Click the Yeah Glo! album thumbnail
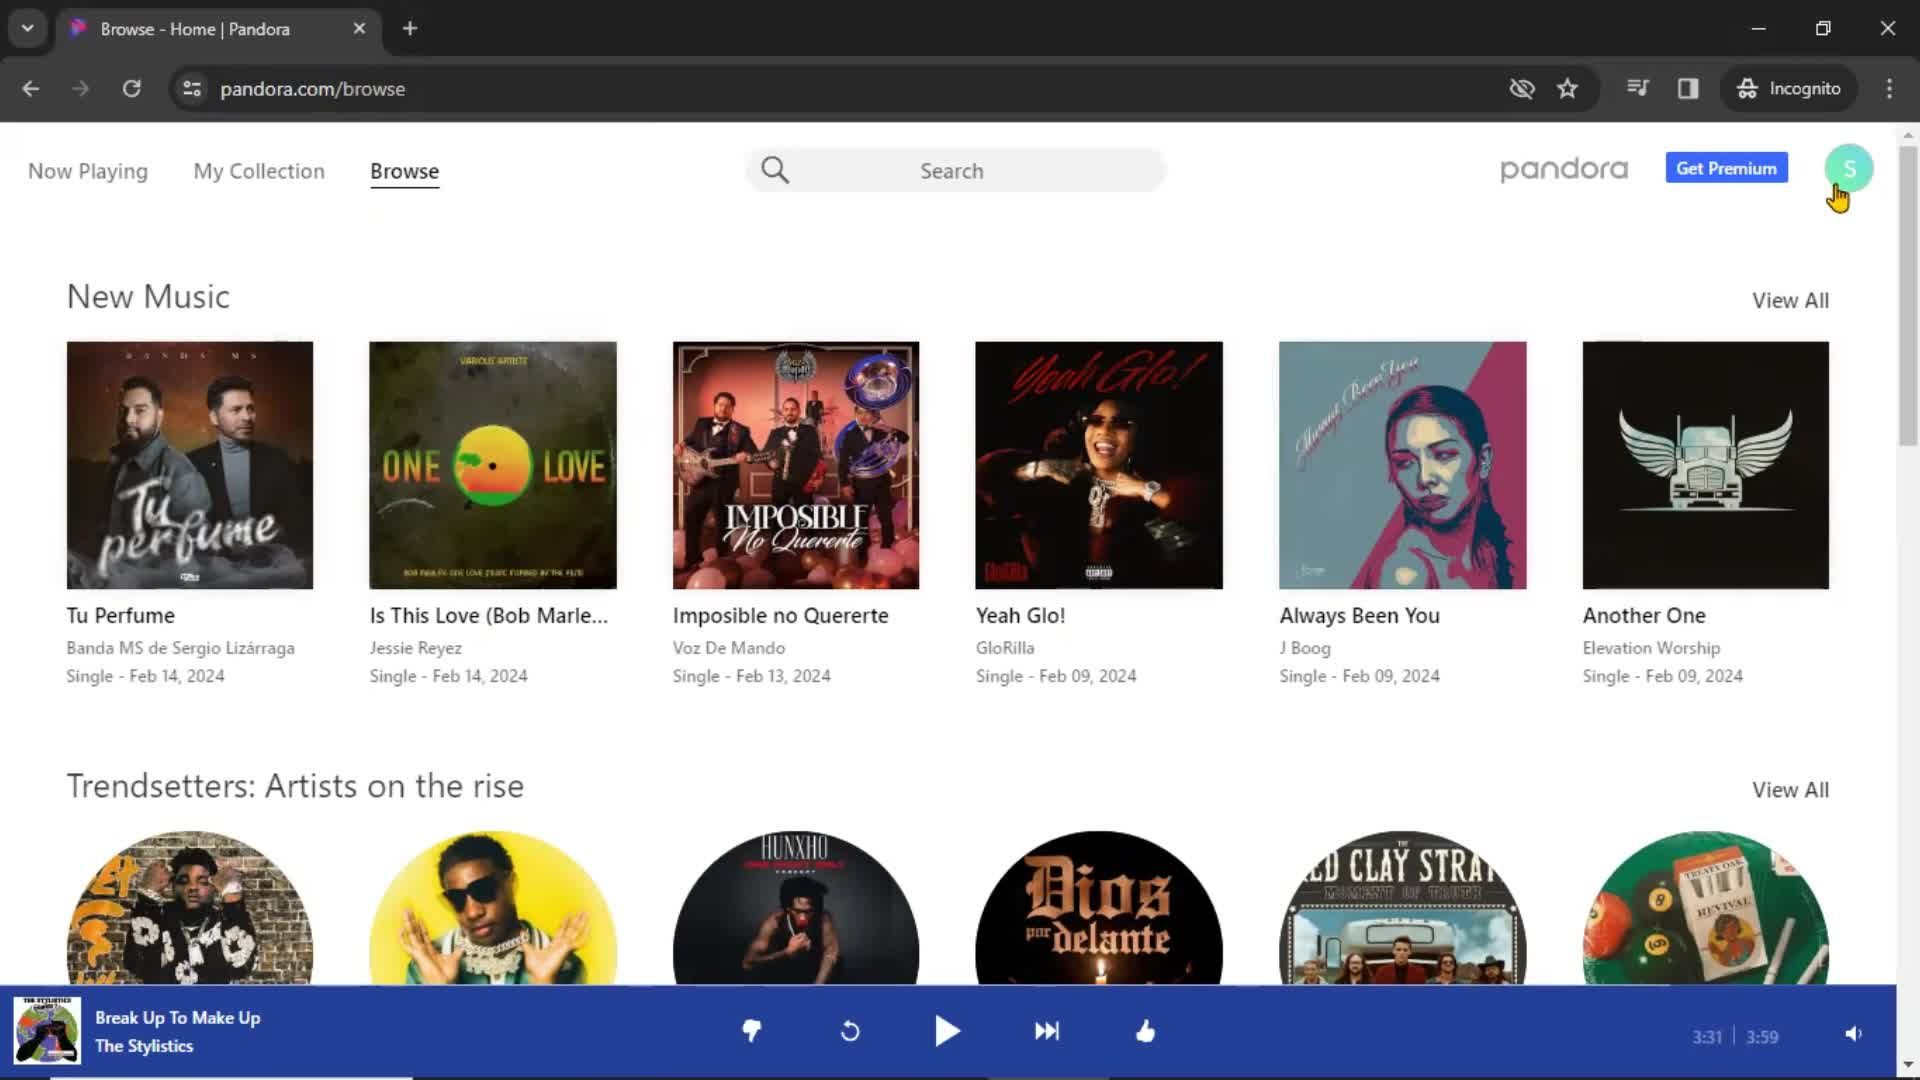Viewport: 1920px width, 1080px height. point(1100,464)
